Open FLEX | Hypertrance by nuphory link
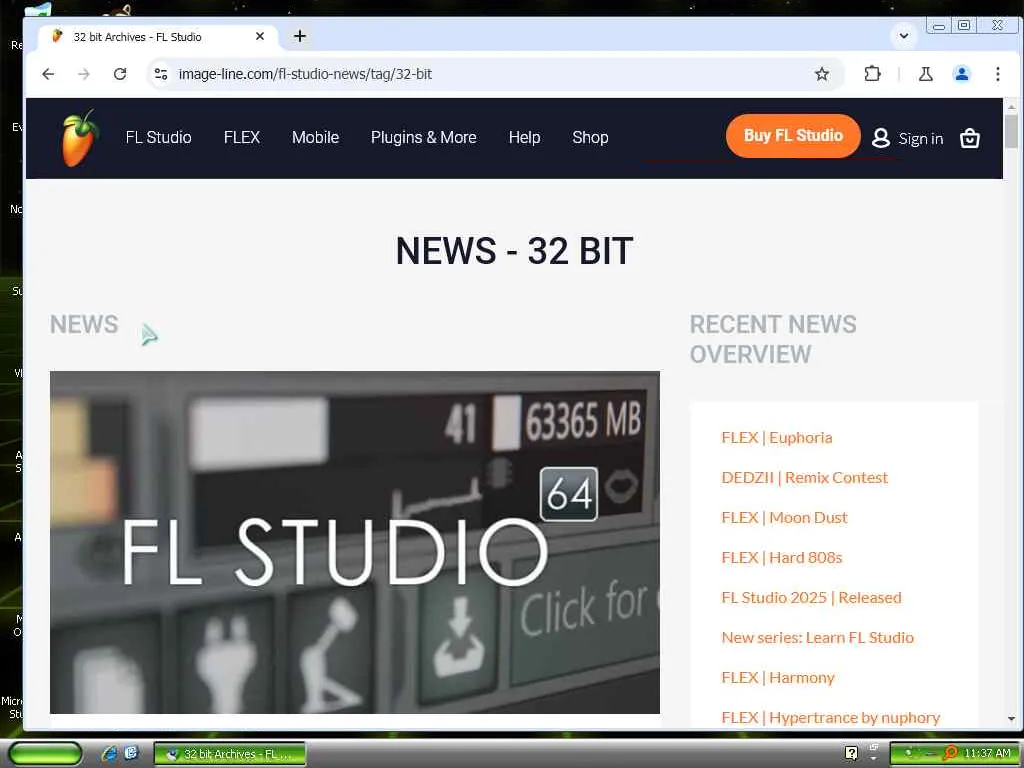1024x768 pixels. coord(830,718)
